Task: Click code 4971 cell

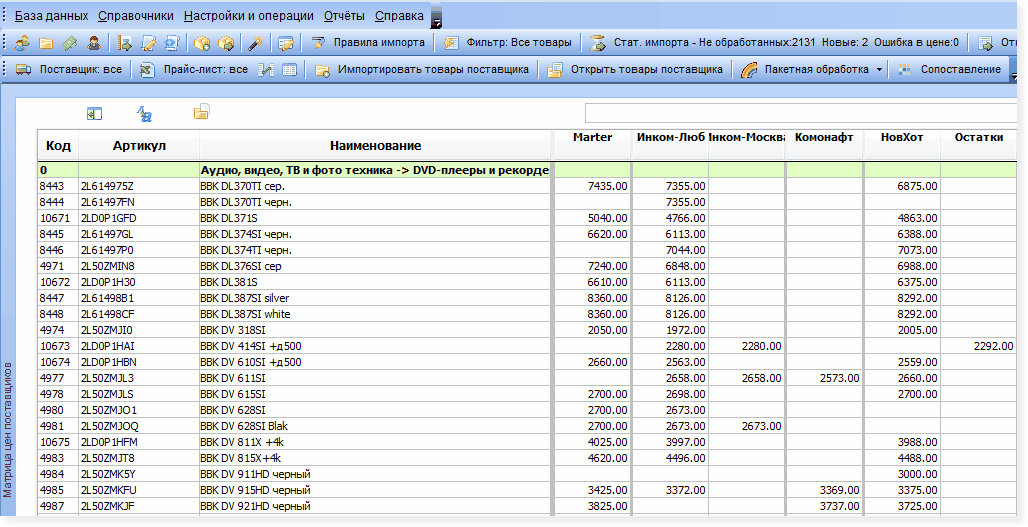Action: [58, 266]
